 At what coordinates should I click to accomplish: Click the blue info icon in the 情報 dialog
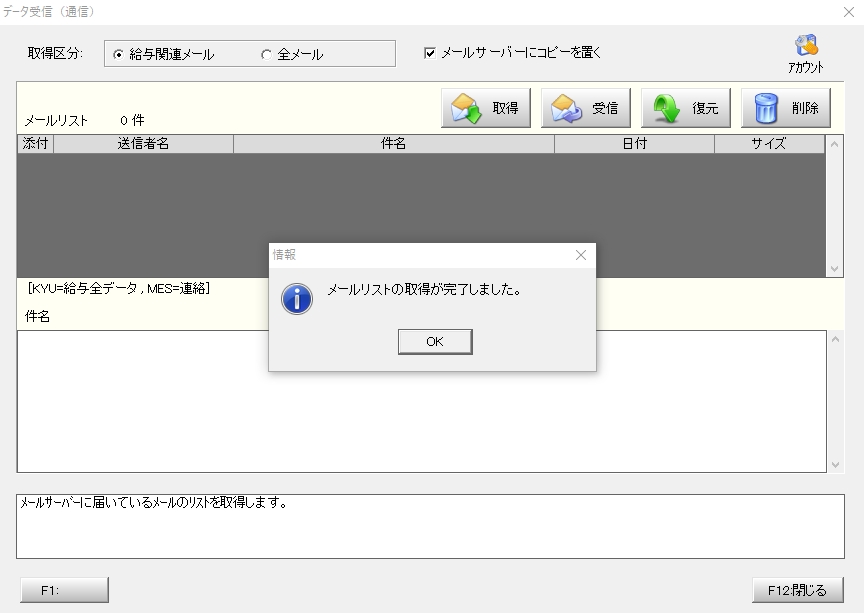pos(297,299)
